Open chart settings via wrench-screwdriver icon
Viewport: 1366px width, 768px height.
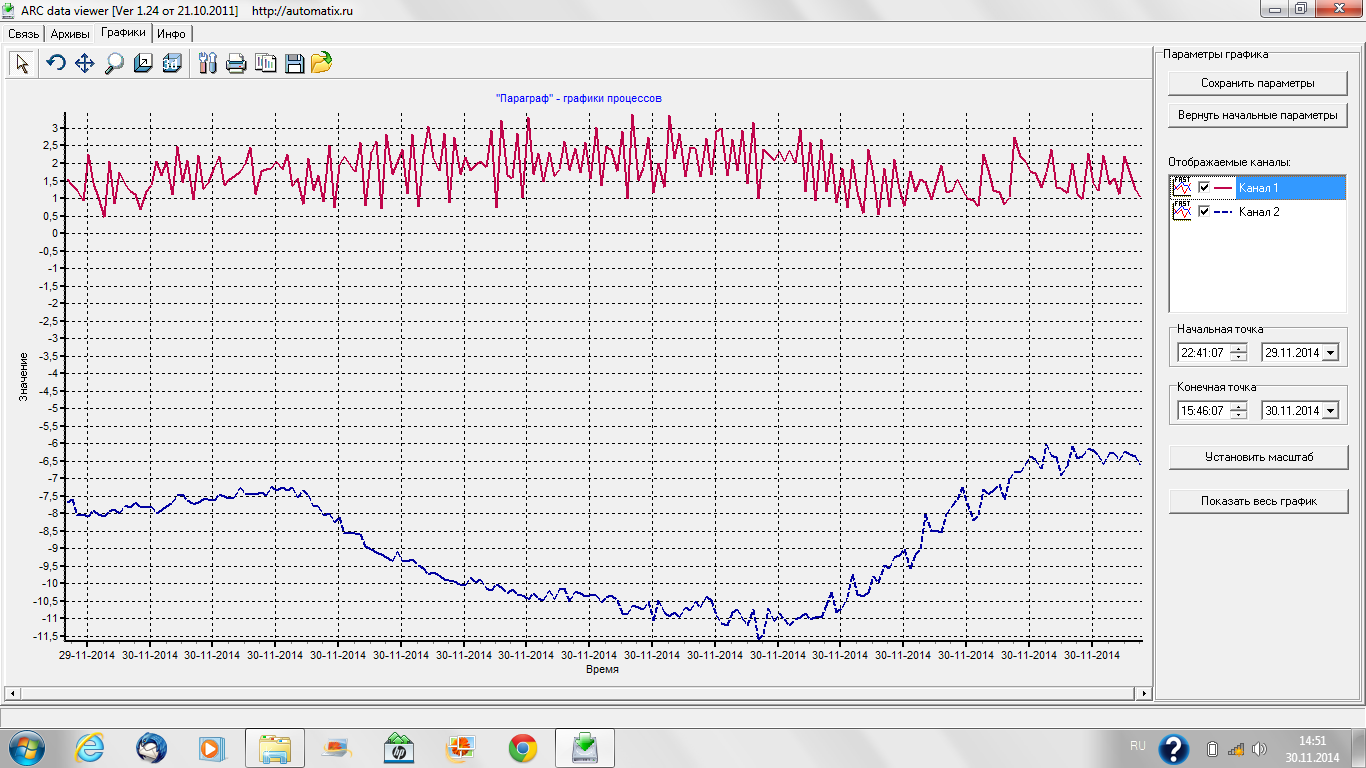coord(207,63)
